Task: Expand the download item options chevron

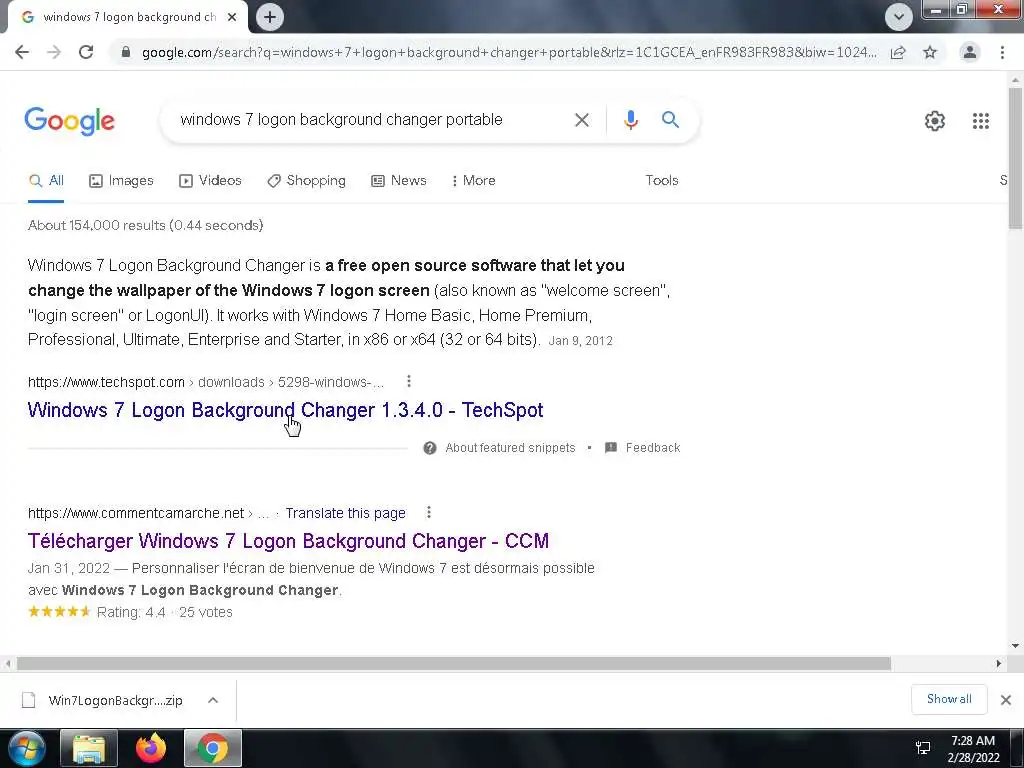Action: click(x=213, y=701)
